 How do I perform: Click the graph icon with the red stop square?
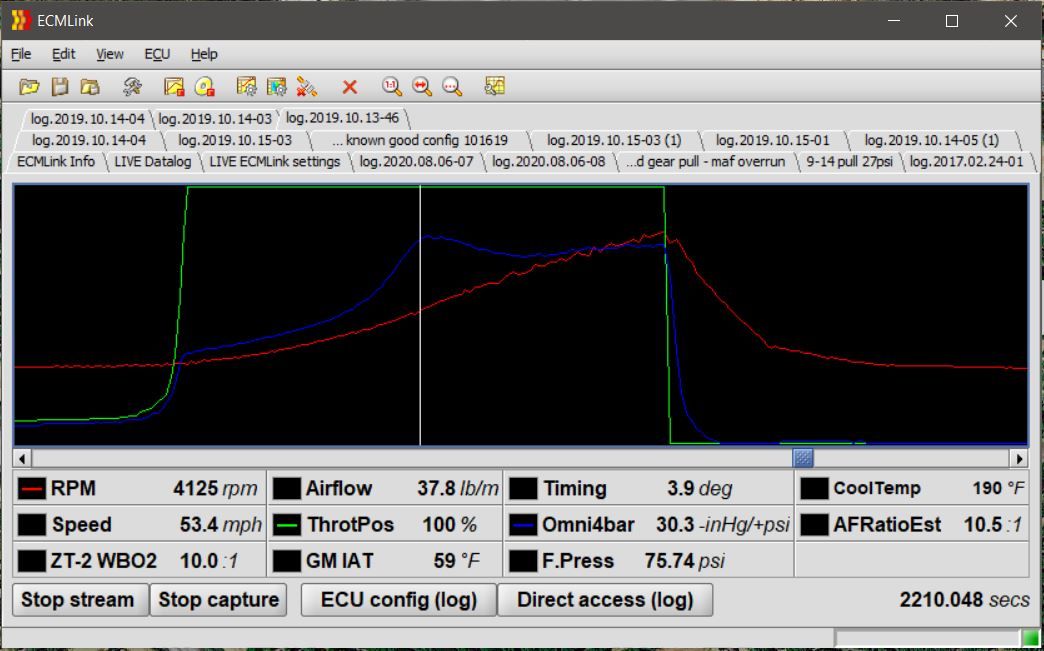point(174,87)
